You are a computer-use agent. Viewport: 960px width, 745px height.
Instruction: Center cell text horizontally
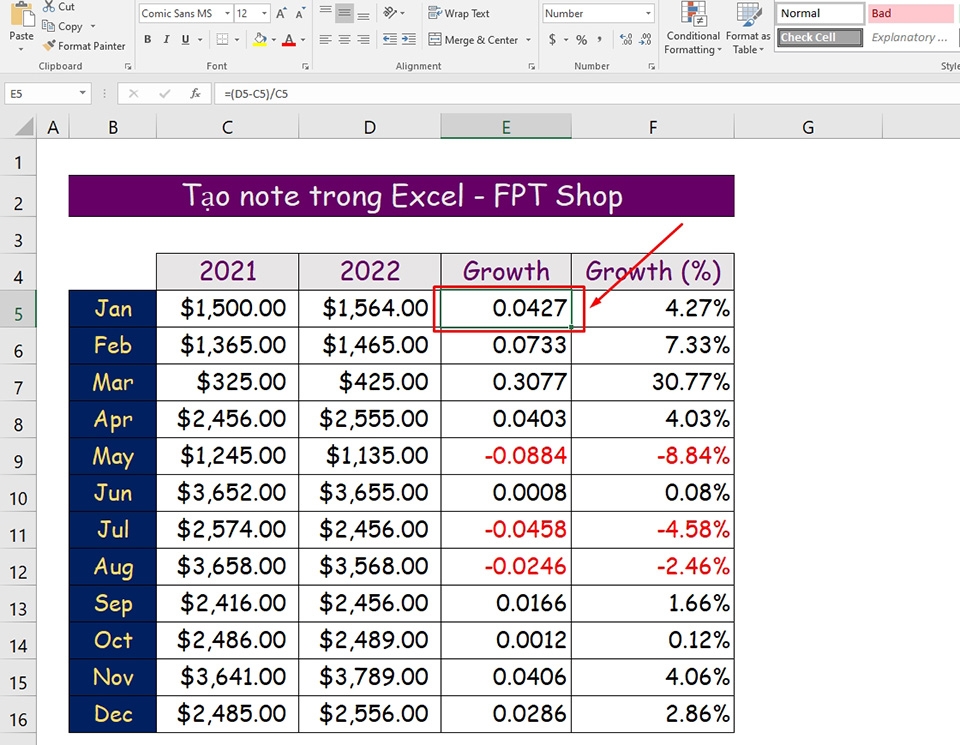click(345, 40)
